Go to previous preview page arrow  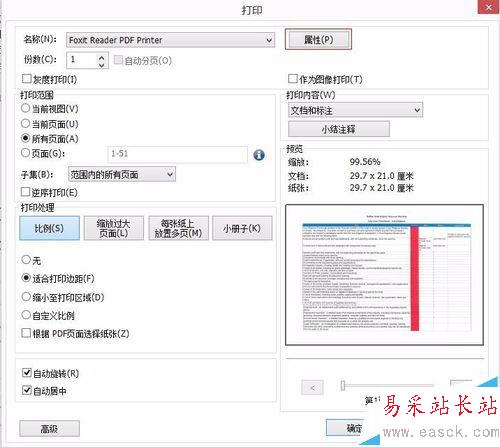tap(312, 387)
